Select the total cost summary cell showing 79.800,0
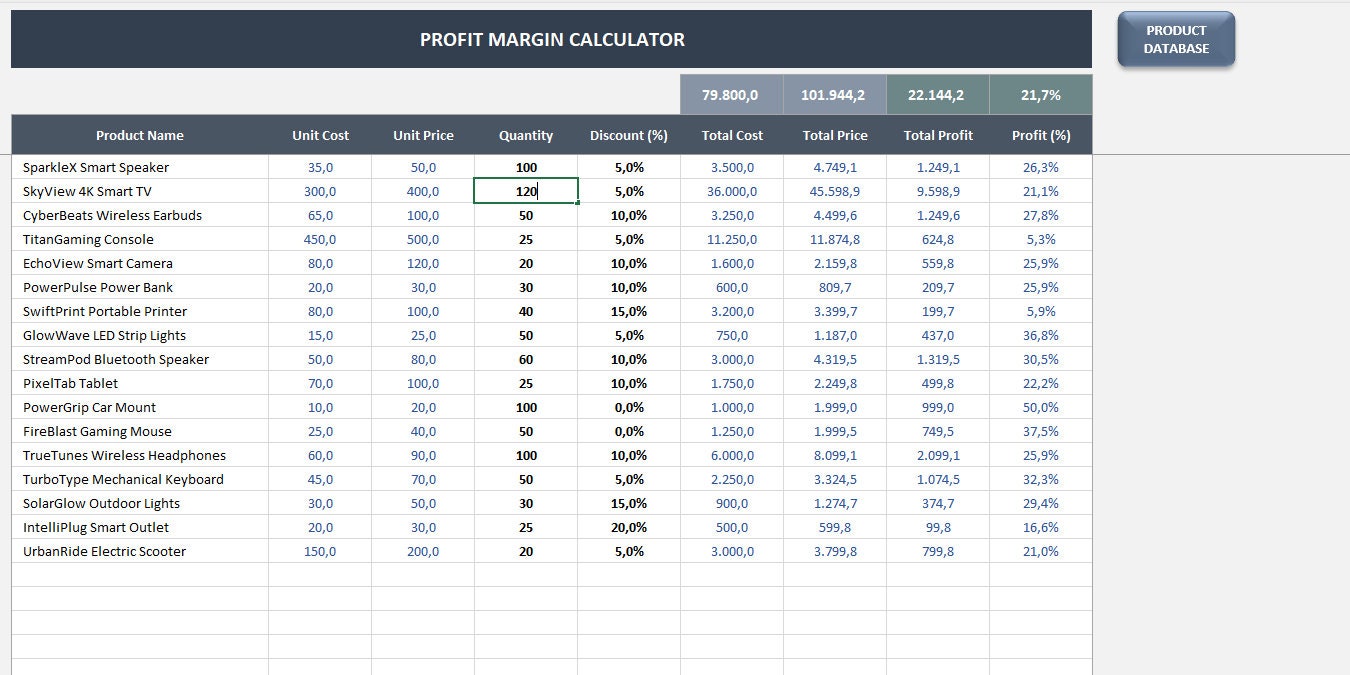1350x675 pixels. pyautogui.click(x=731, y=94)
